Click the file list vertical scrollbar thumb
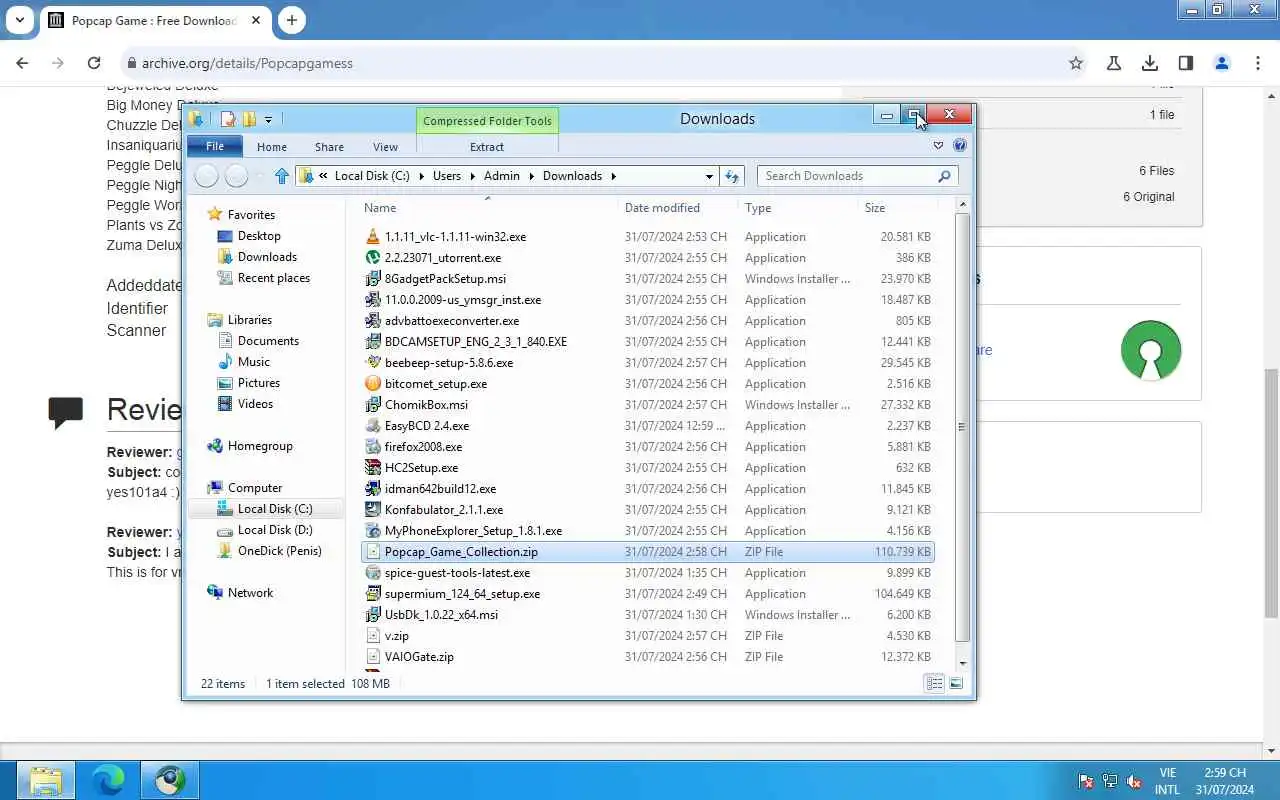The width and height of the screenshot is (1280, 800). click(x=962, y=427)
